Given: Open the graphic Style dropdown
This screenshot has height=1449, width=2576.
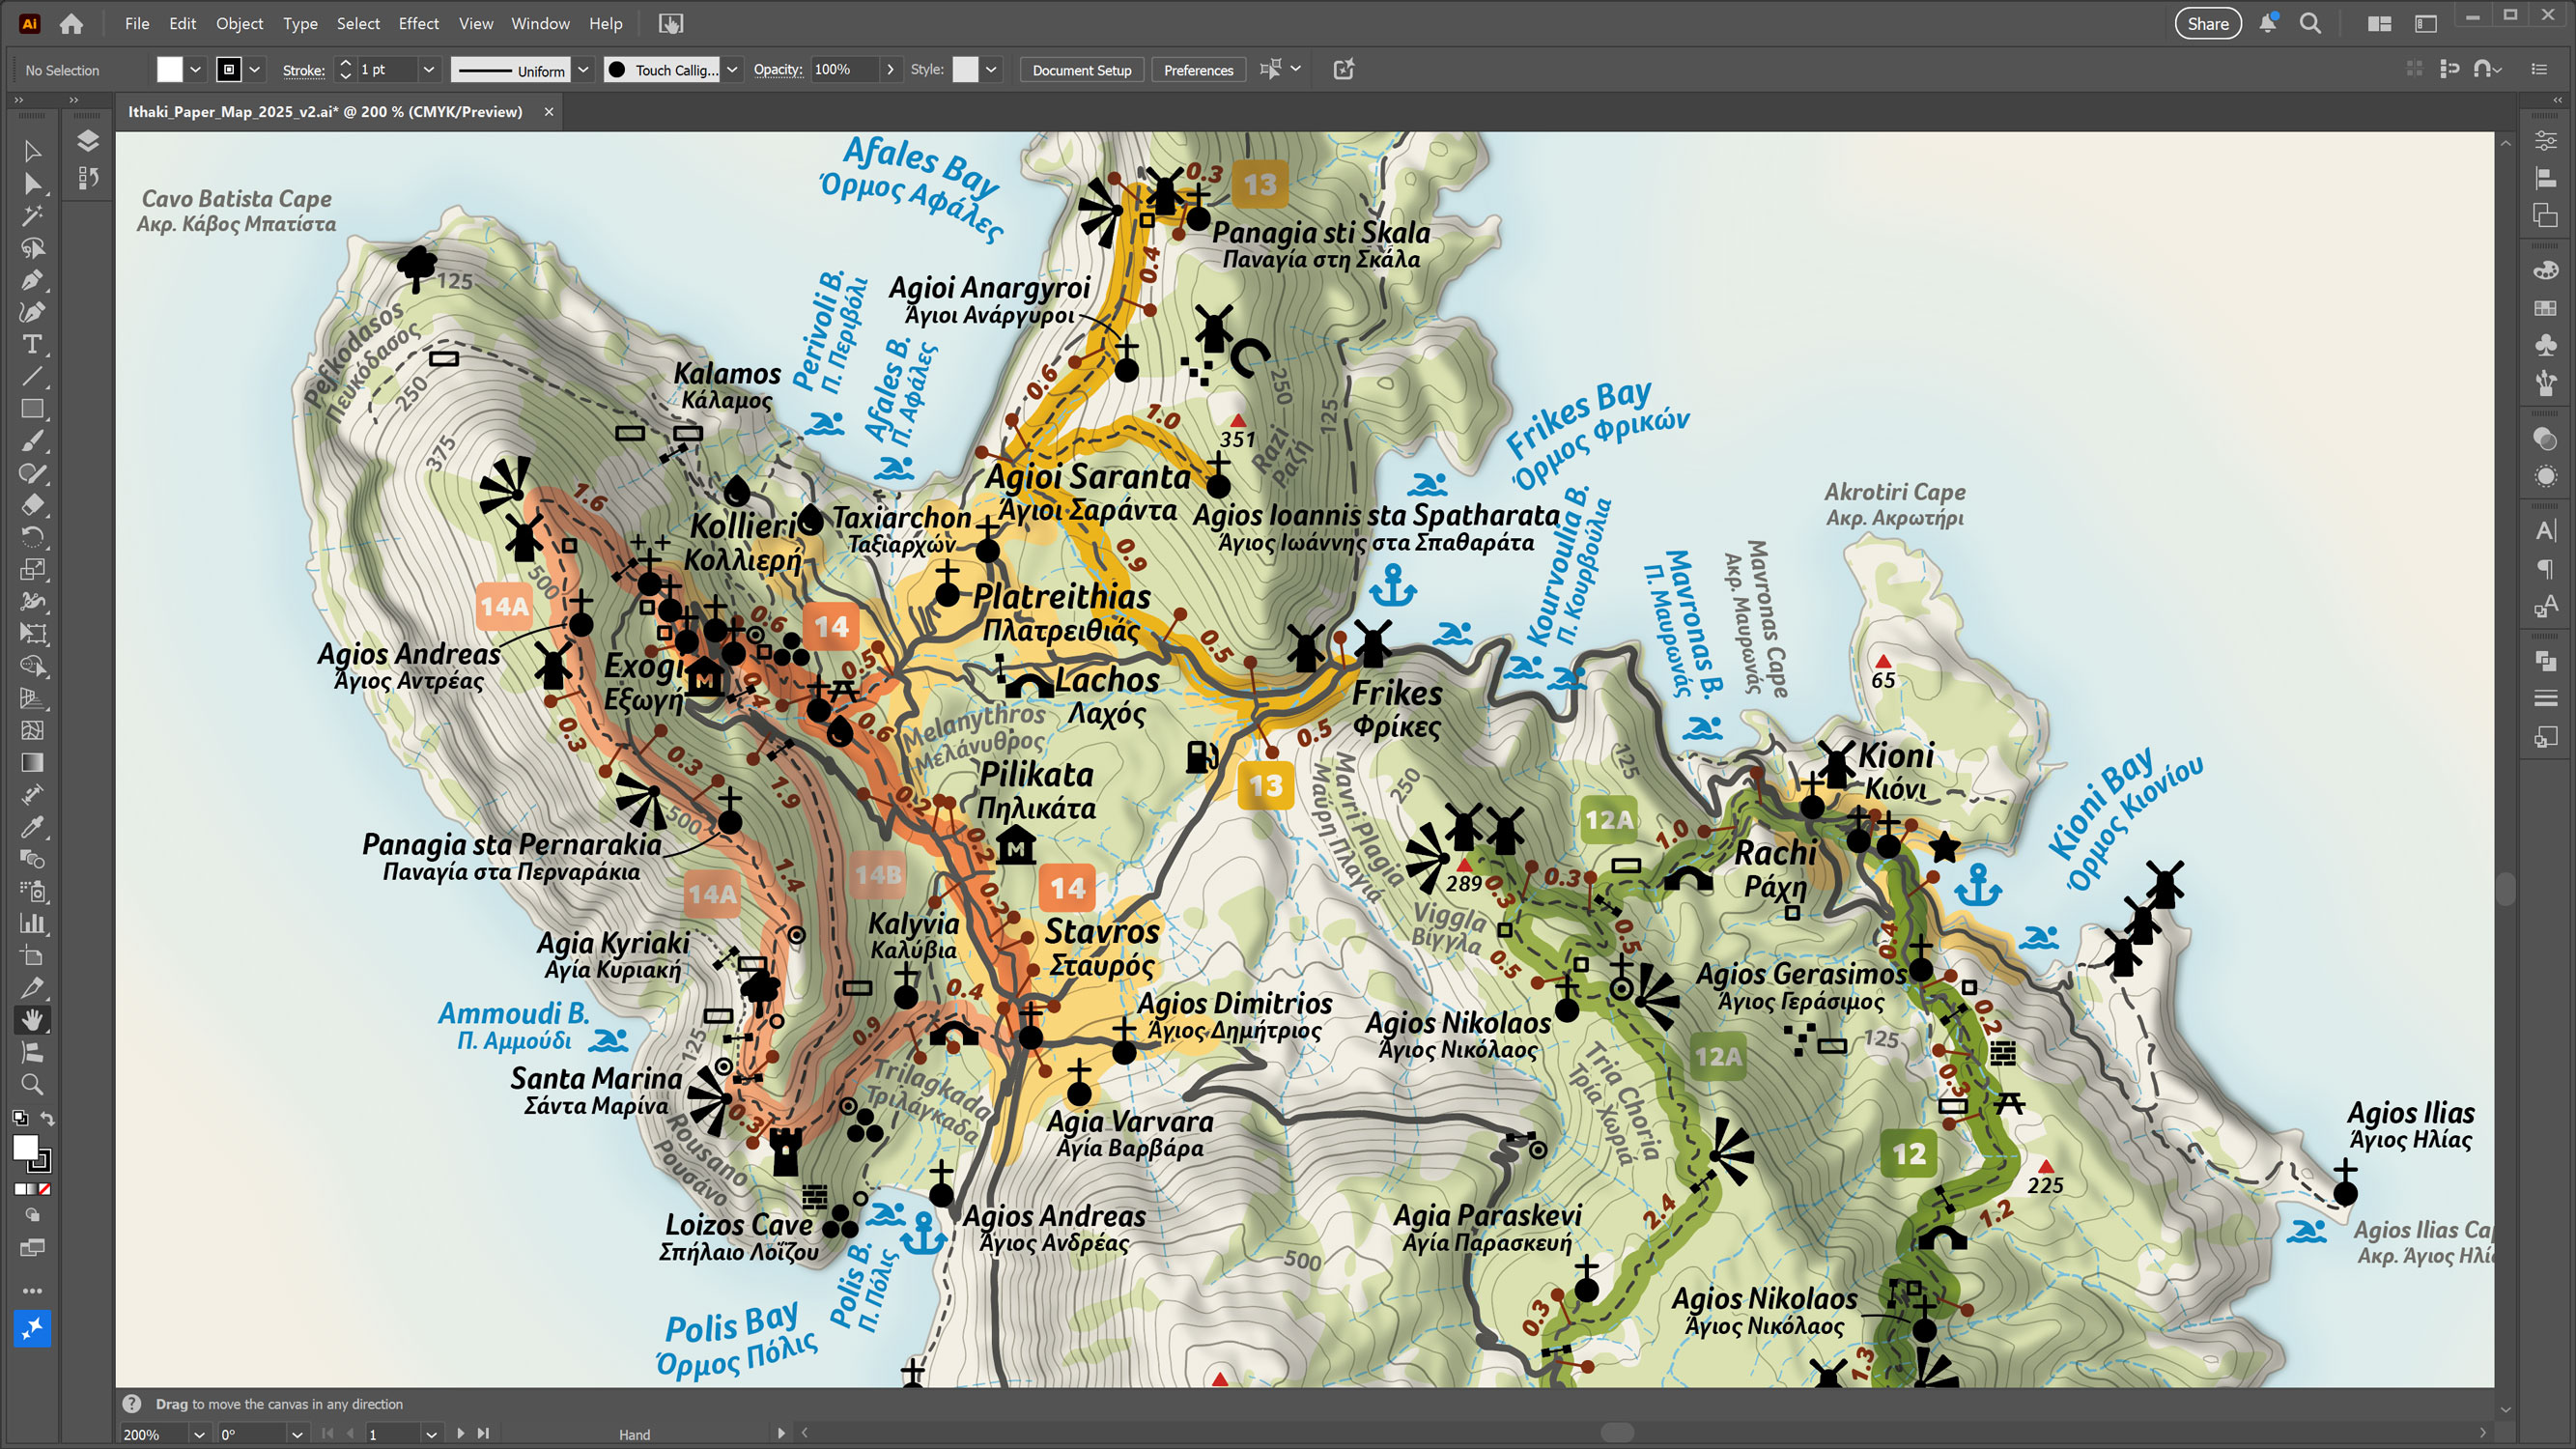Looking at the screenshot, I should tap(991, 69).
